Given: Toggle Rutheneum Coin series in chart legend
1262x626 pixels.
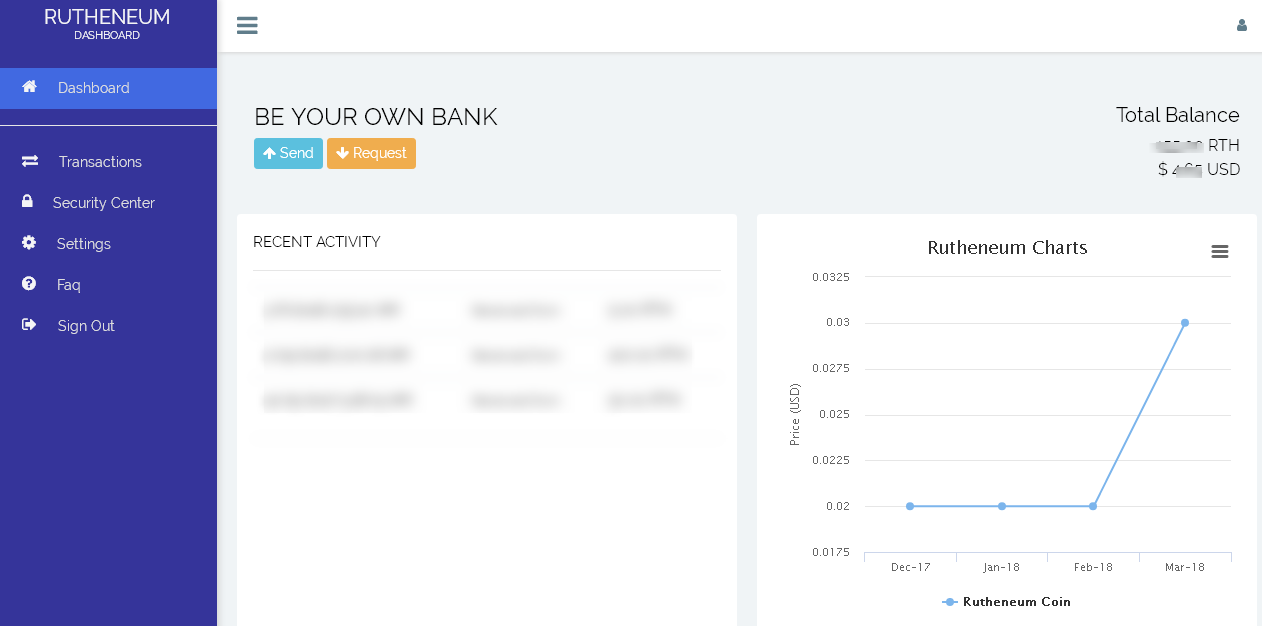Looking at the screenshot, I should 1007,602.
